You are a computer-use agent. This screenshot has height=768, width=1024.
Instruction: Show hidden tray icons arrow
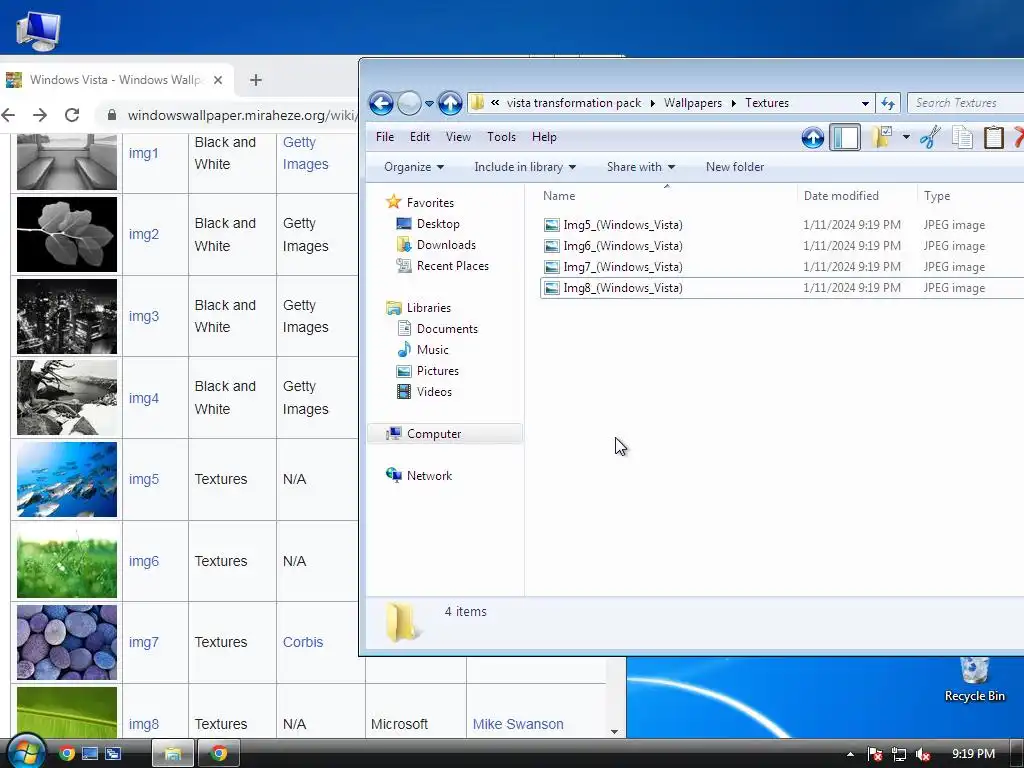tap(850, 754)
